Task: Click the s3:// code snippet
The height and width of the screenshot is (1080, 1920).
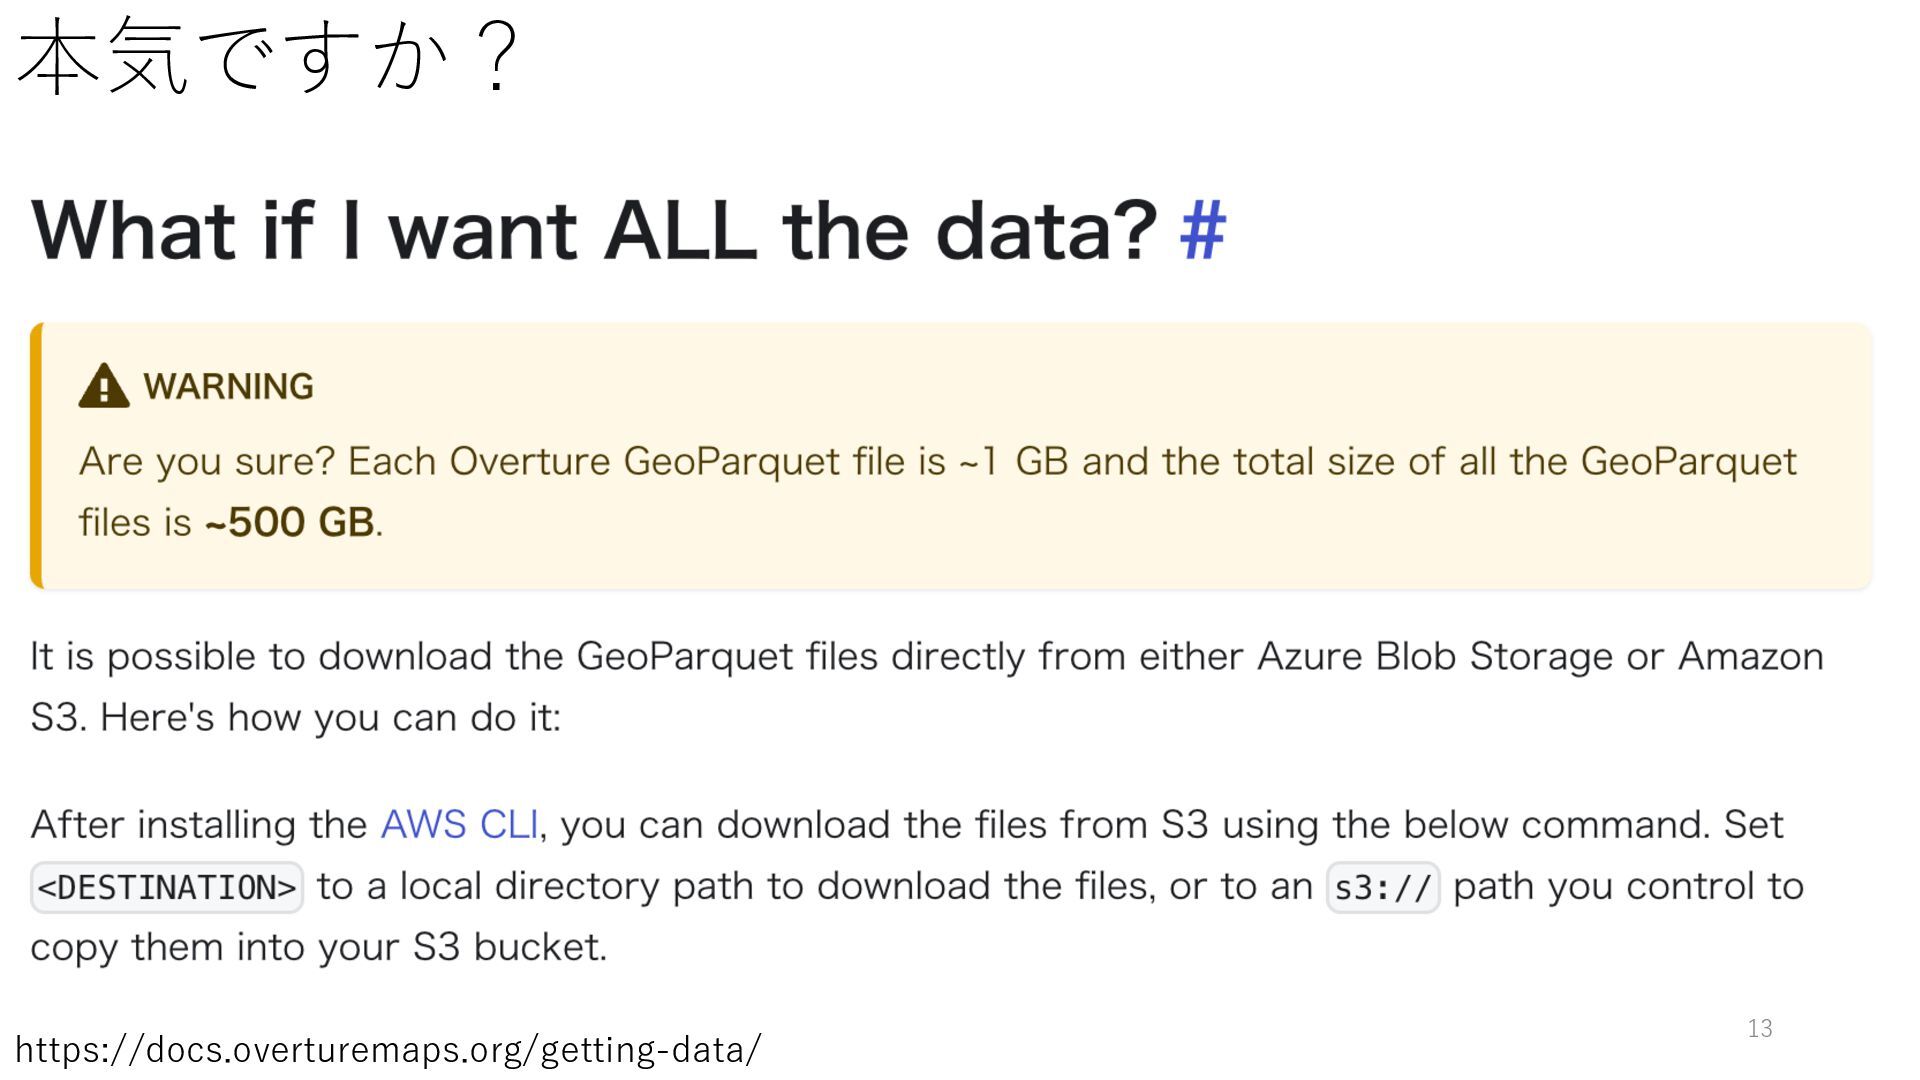Action: pyautogui.click(x=1382, y=887)
